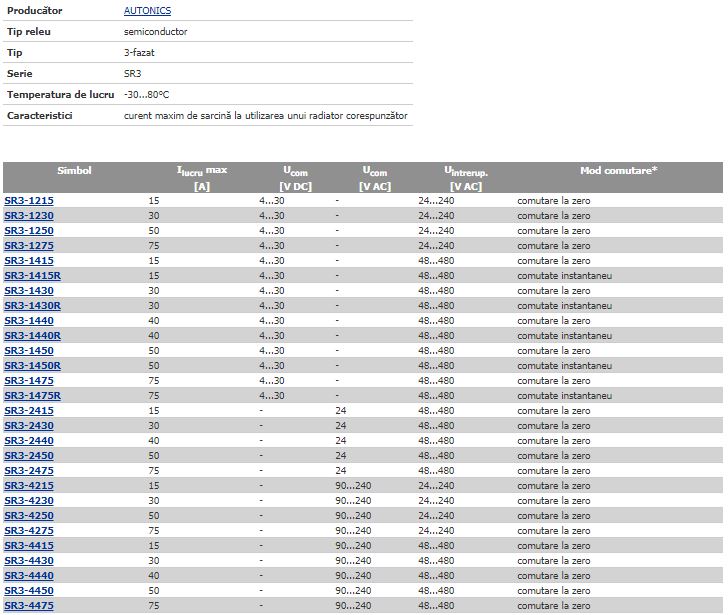Open the SR3-4440 link
This screenshot has height=615, width=728.
(x=29, y=576)
